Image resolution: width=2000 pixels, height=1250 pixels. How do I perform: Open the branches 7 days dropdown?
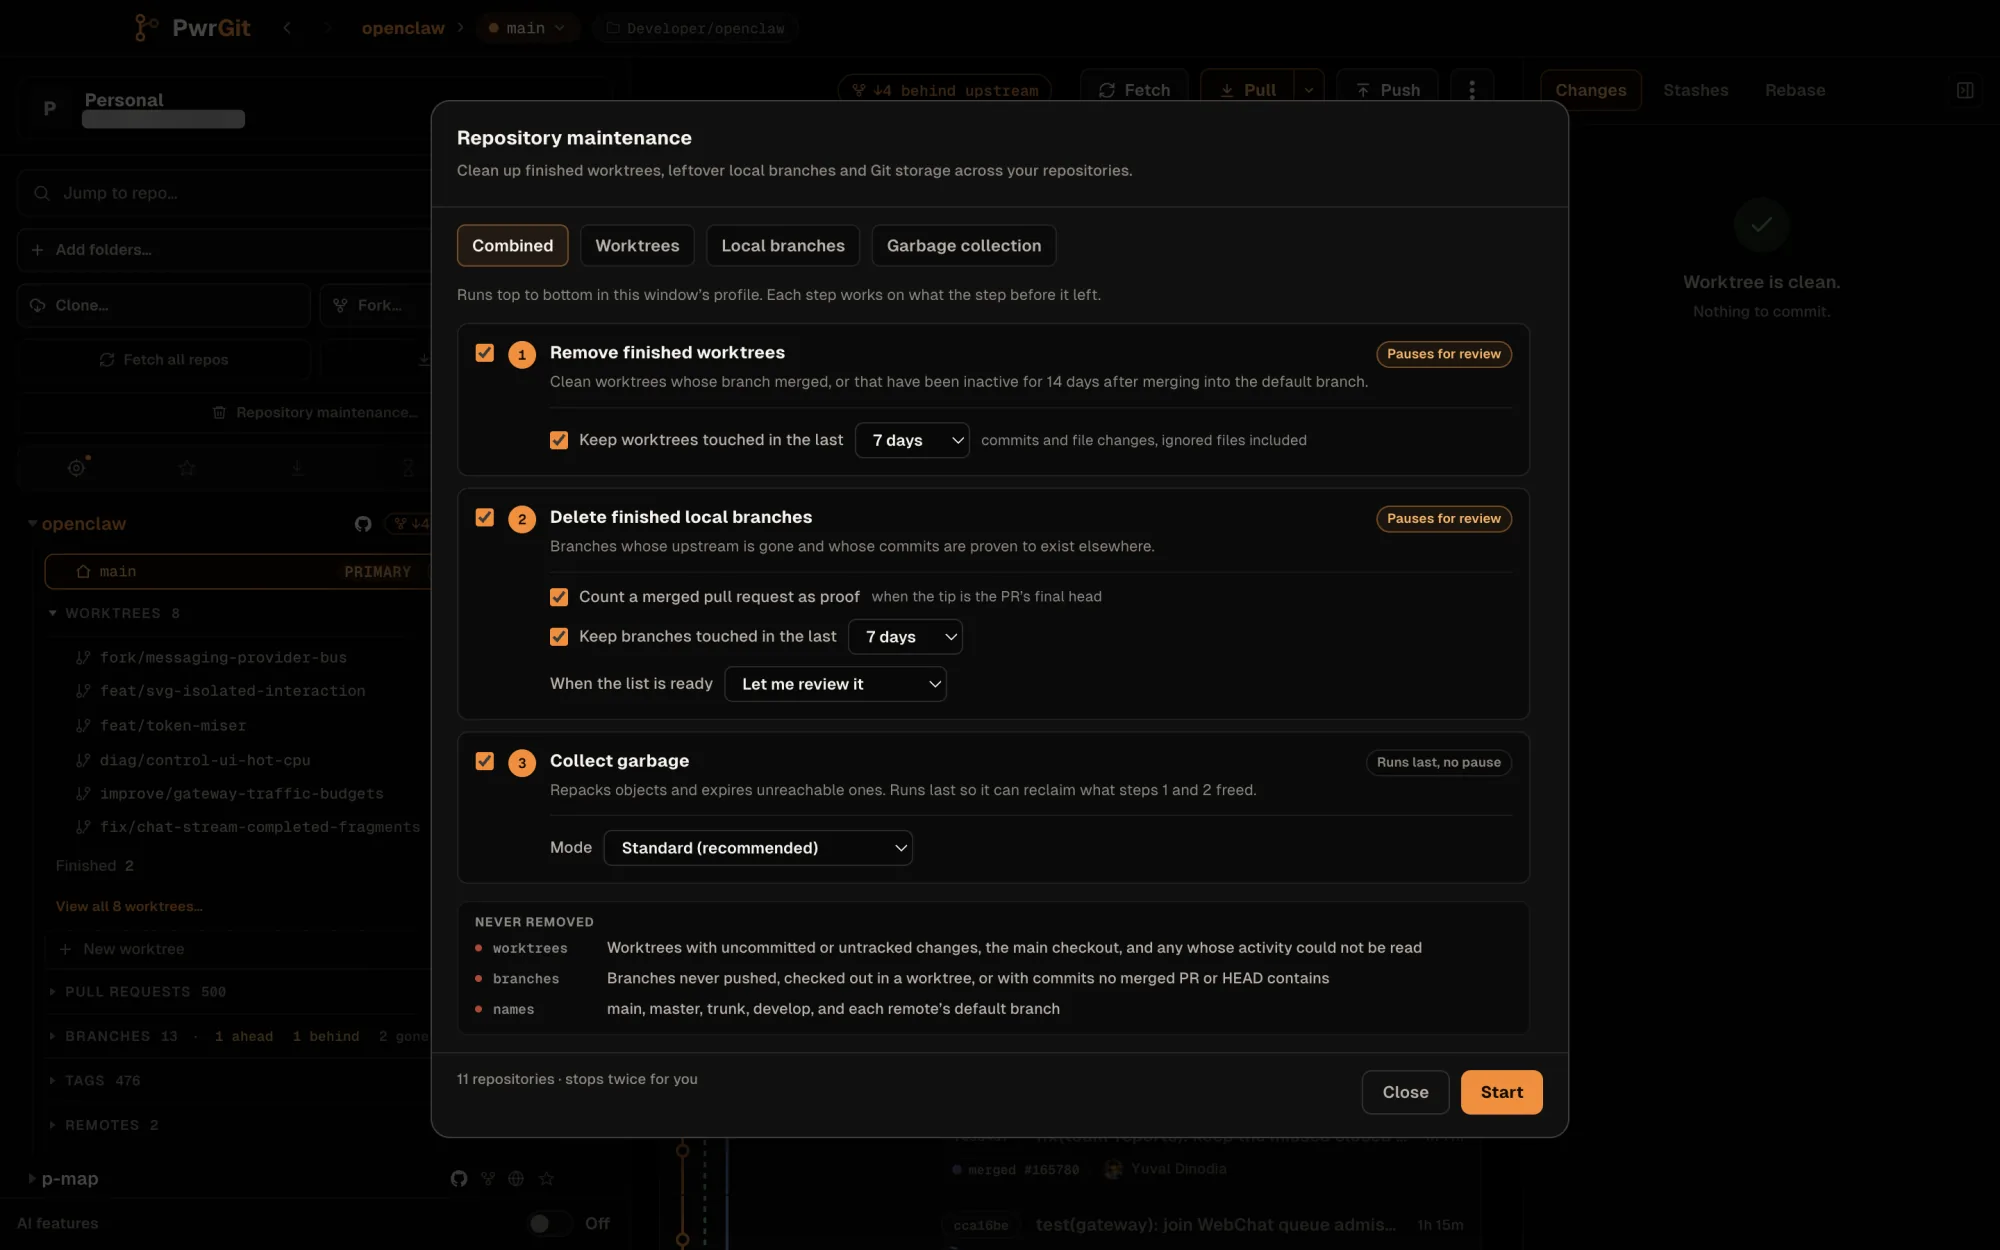pyautogui.click(x=905, y=637)
